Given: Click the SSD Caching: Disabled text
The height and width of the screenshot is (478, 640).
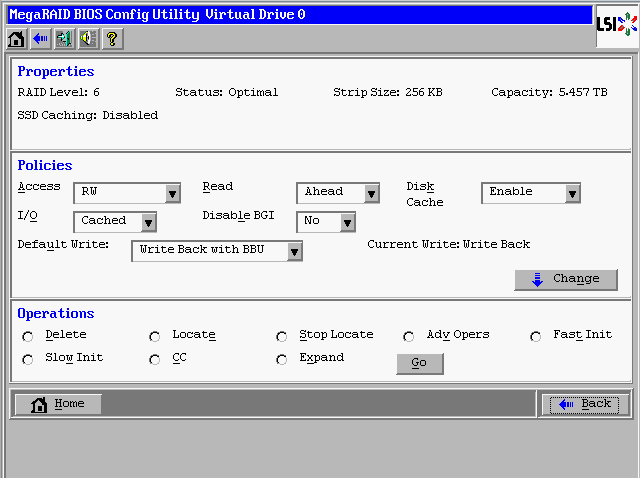Looking at the screenshot, I should pos(88,116).
